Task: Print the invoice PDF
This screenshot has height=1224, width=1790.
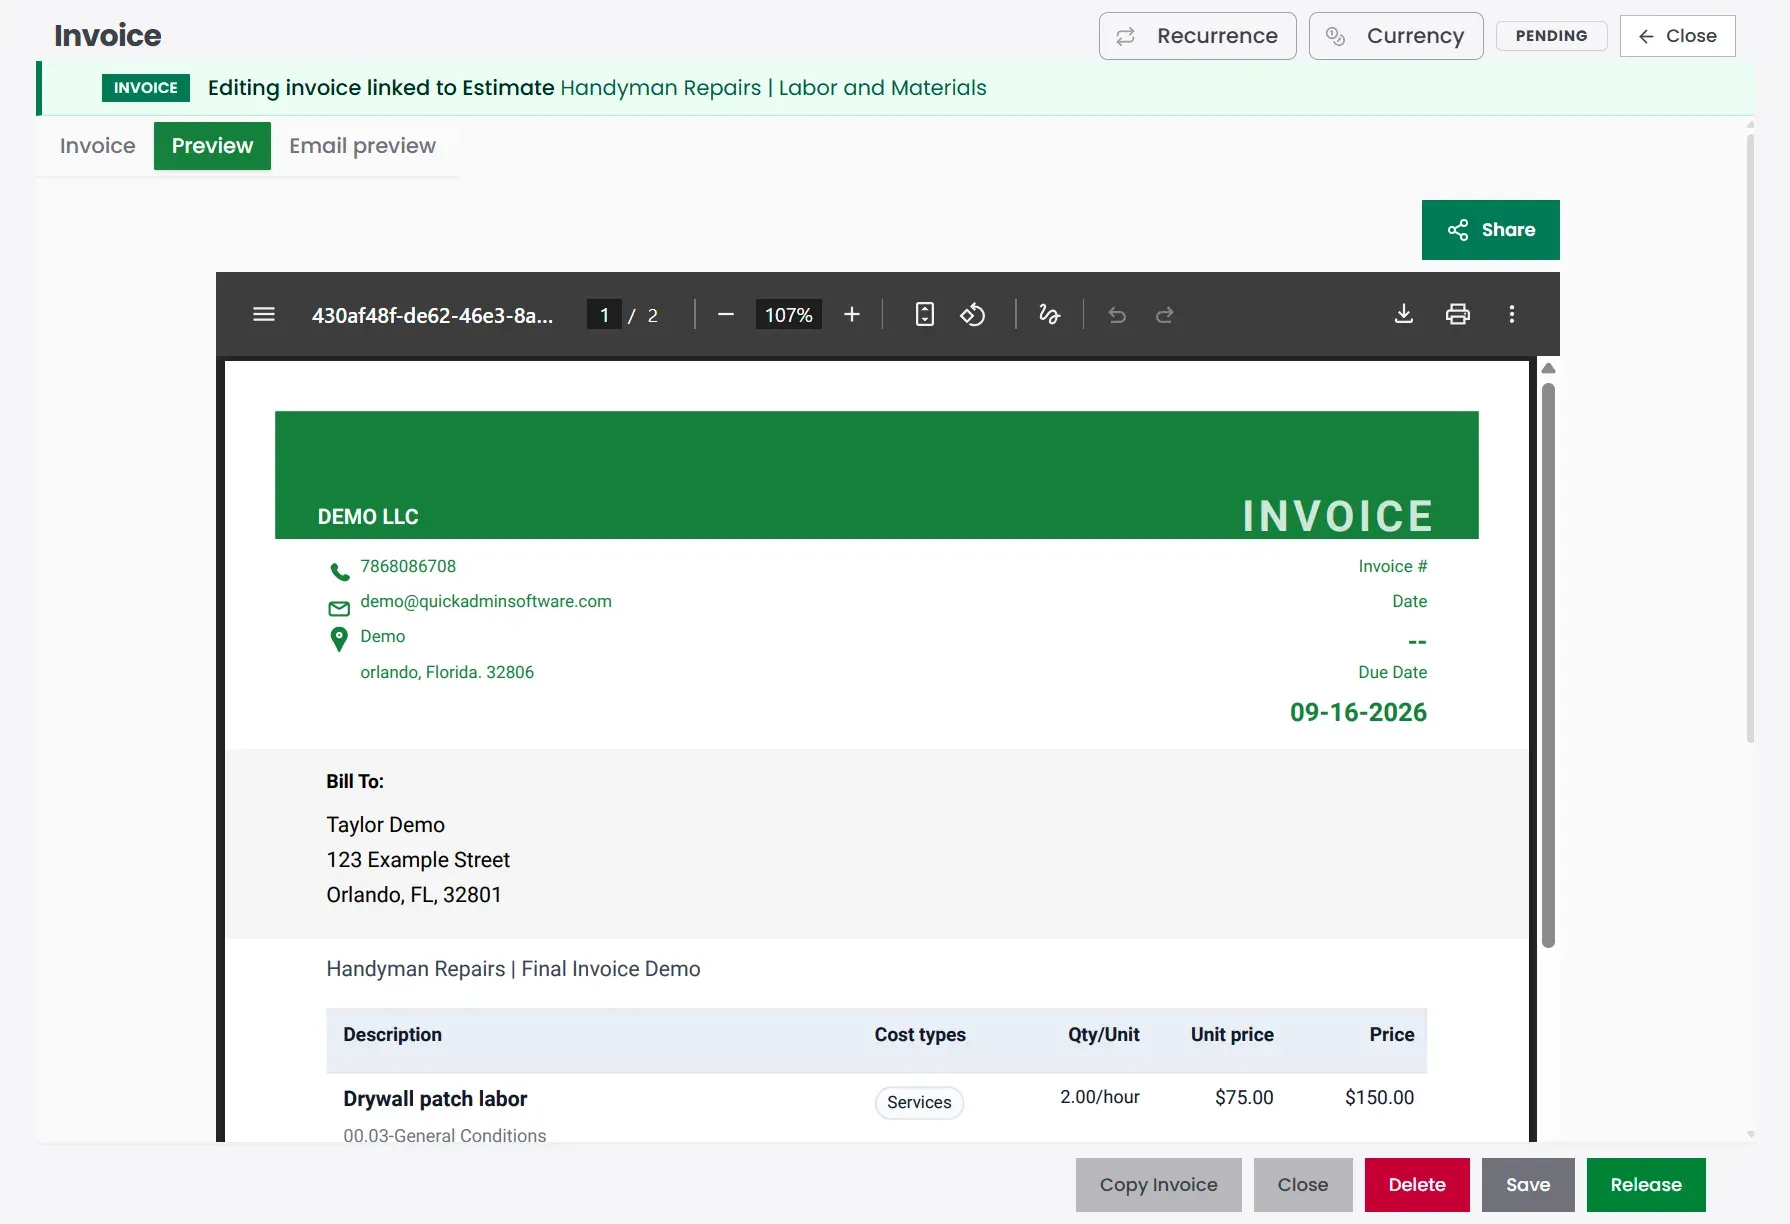Action: [1458, 315]
